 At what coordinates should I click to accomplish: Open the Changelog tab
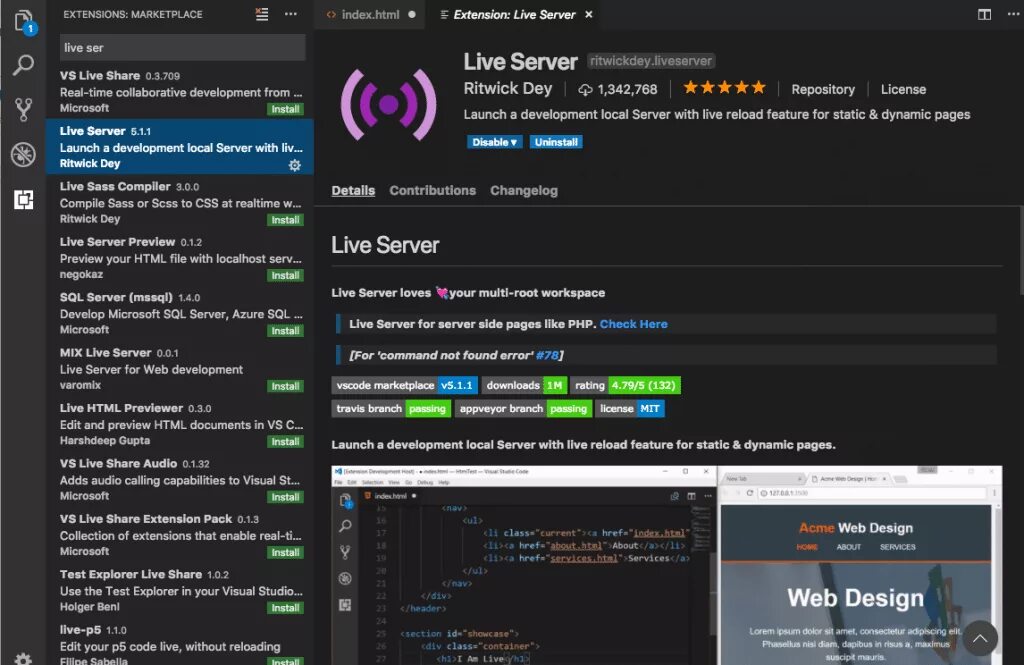[x=524, y=191]
